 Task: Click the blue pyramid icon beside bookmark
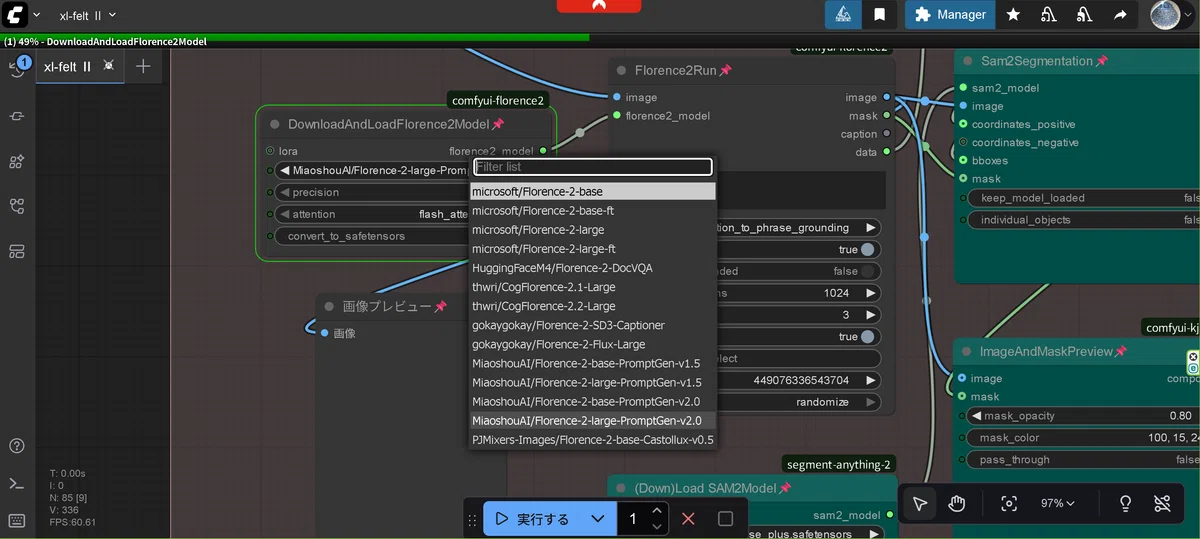pos(843,14)
